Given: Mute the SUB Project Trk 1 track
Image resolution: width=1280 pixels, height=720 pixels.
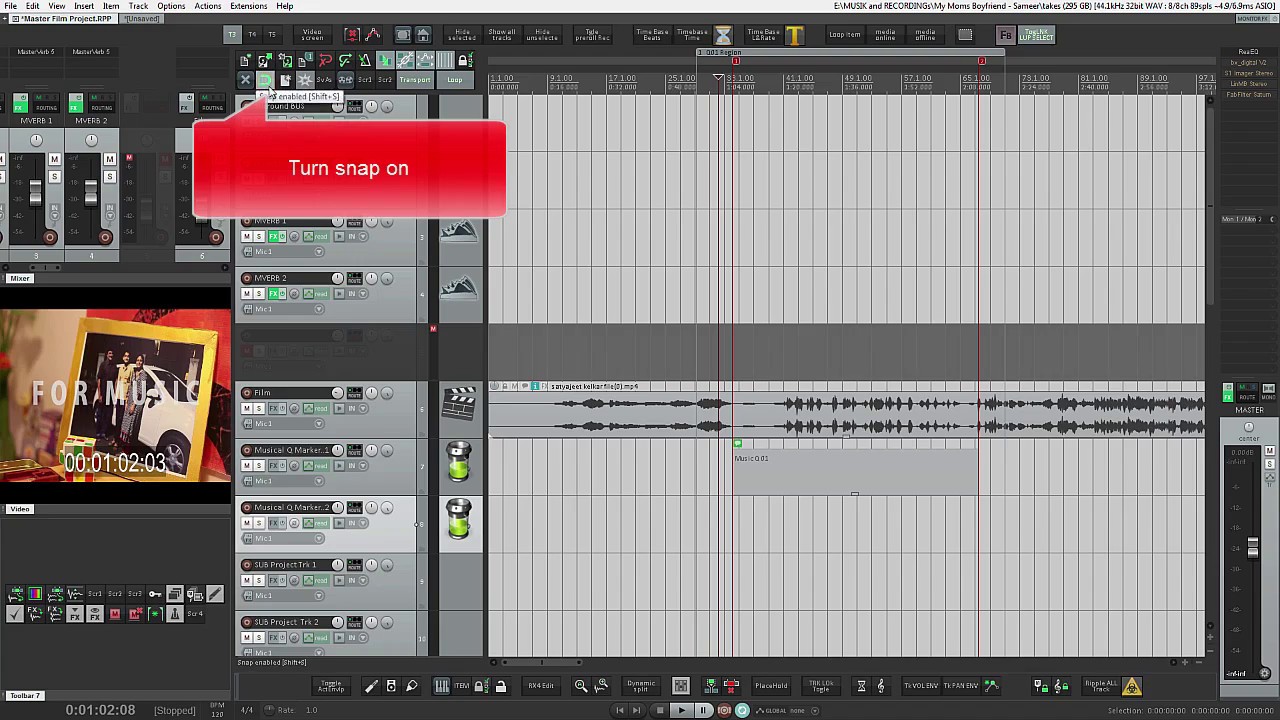Looking at the screenshot, I should [x=247, y=580].
